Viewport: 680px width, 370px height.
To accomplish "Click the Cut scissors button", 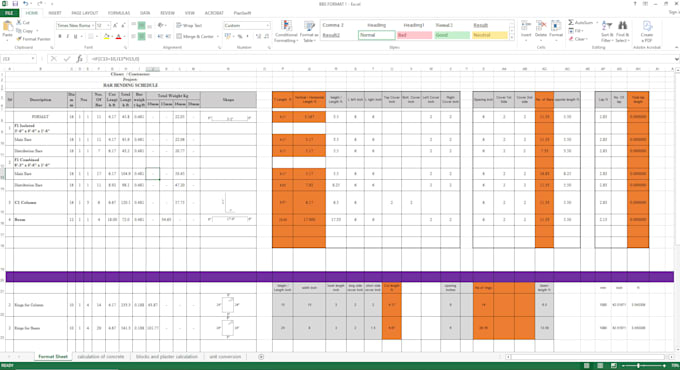I will (23, 23).
